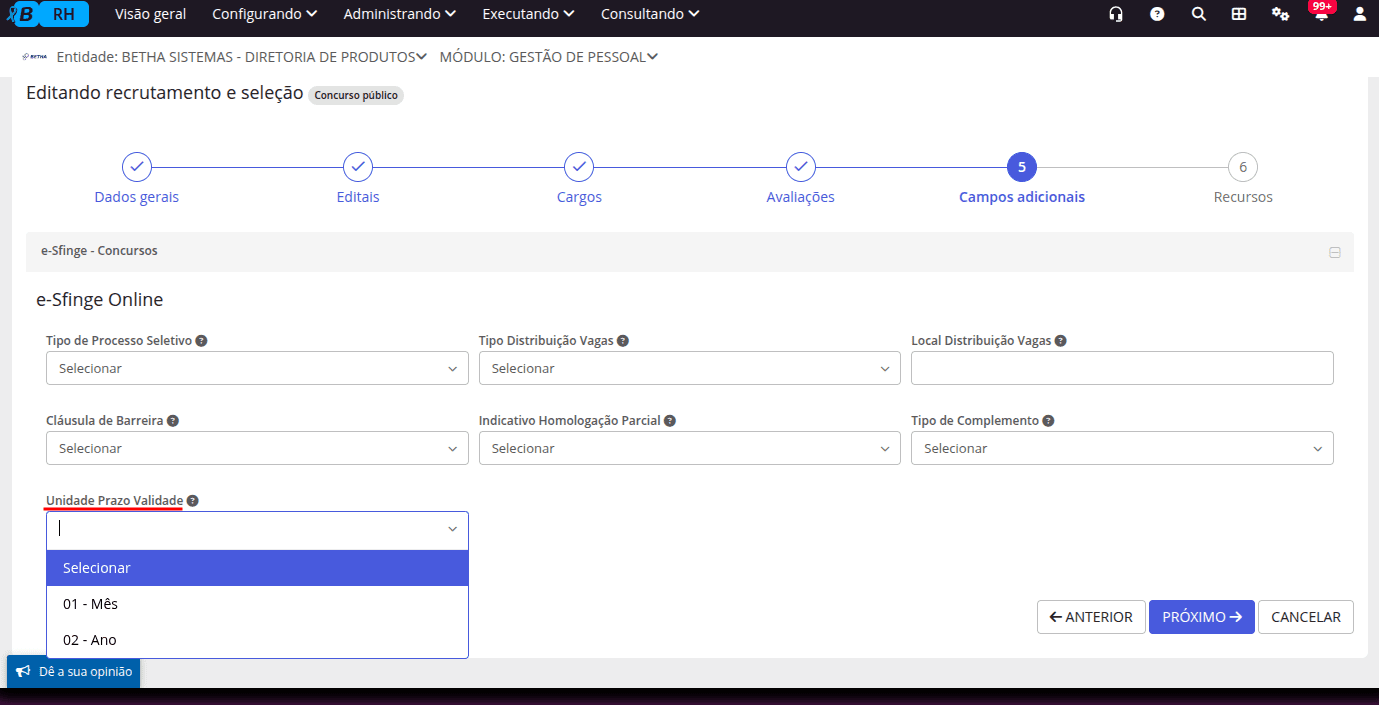Open the user profile icon
The image size is (1379, 705).
tap(1359, 14)
